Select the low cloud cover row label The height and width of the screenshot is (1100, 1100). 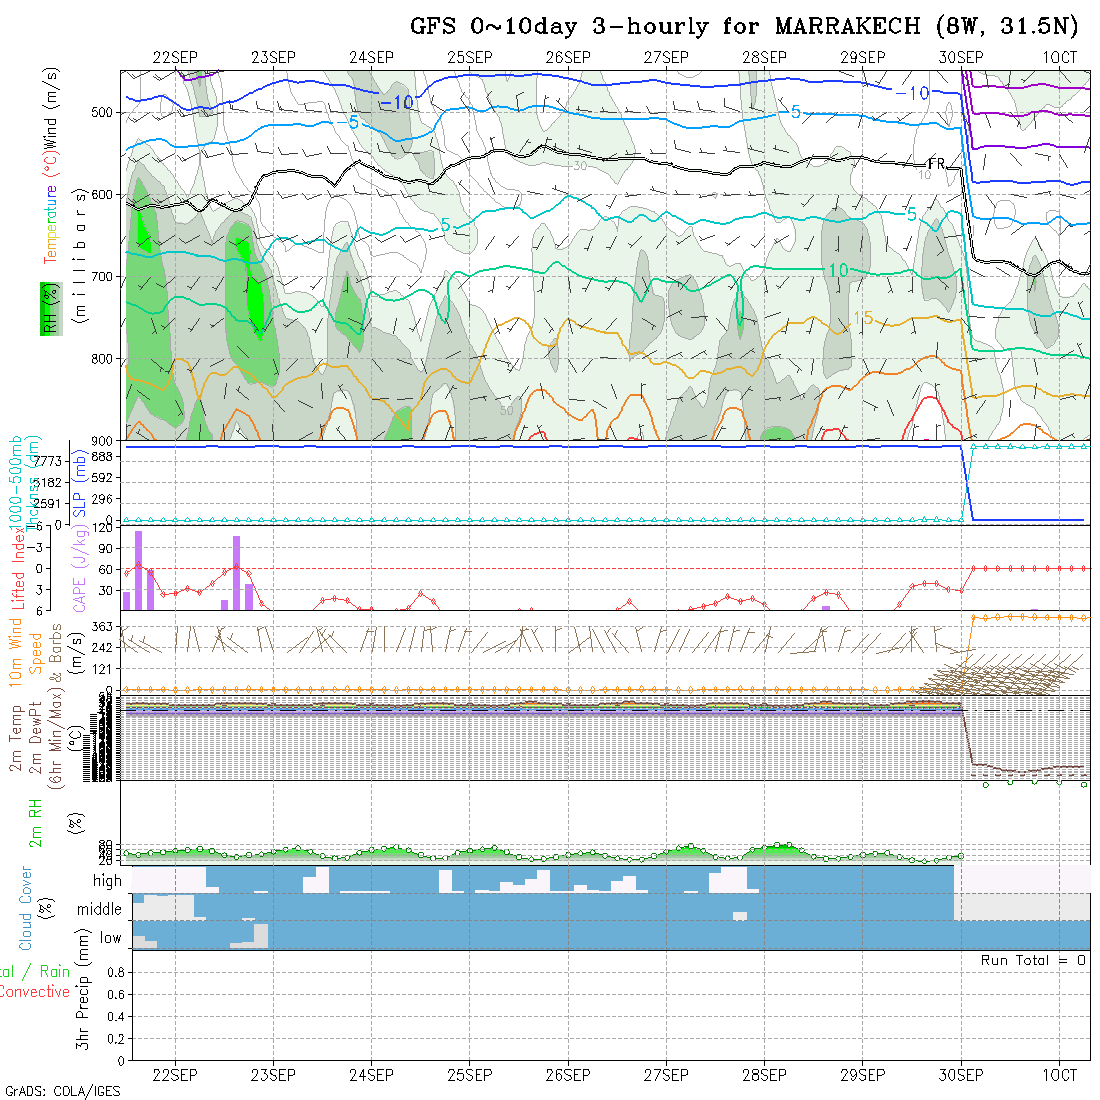[110, 938]
